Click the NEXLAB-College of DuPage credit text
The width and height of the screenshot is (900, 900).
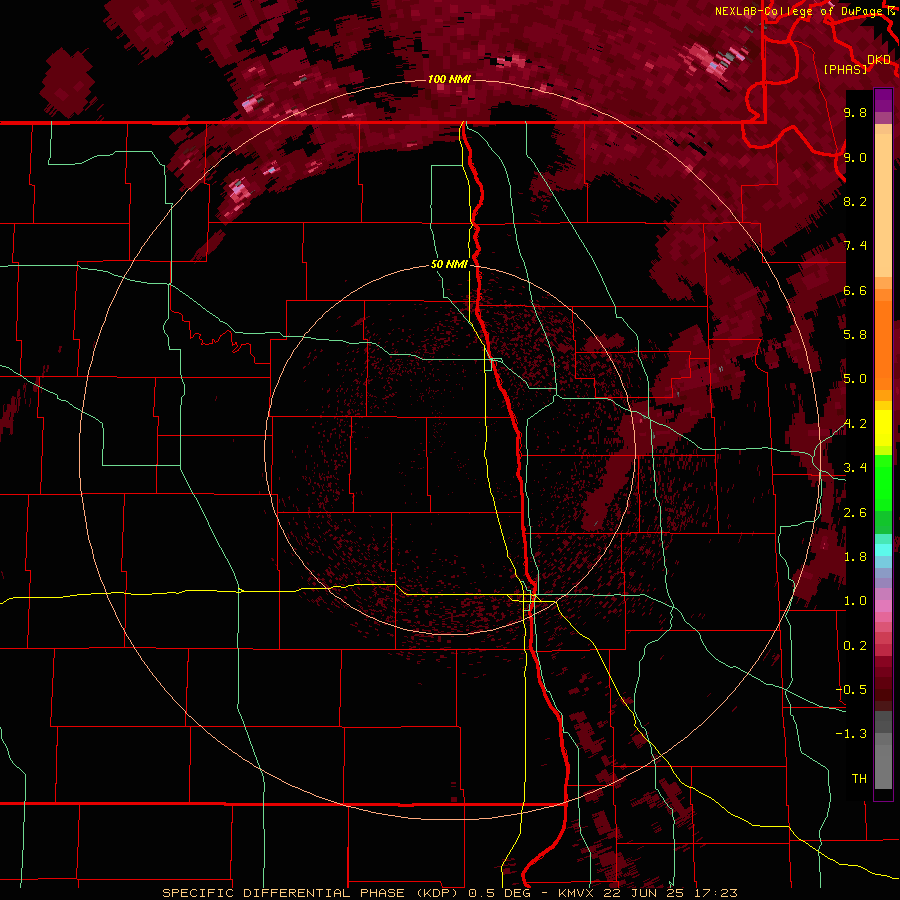tap(799, 11)
